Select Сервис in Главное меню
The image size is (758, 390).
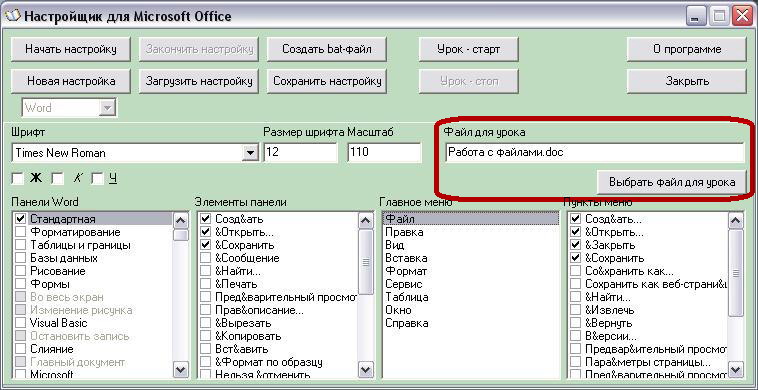[x=471, y=284]
